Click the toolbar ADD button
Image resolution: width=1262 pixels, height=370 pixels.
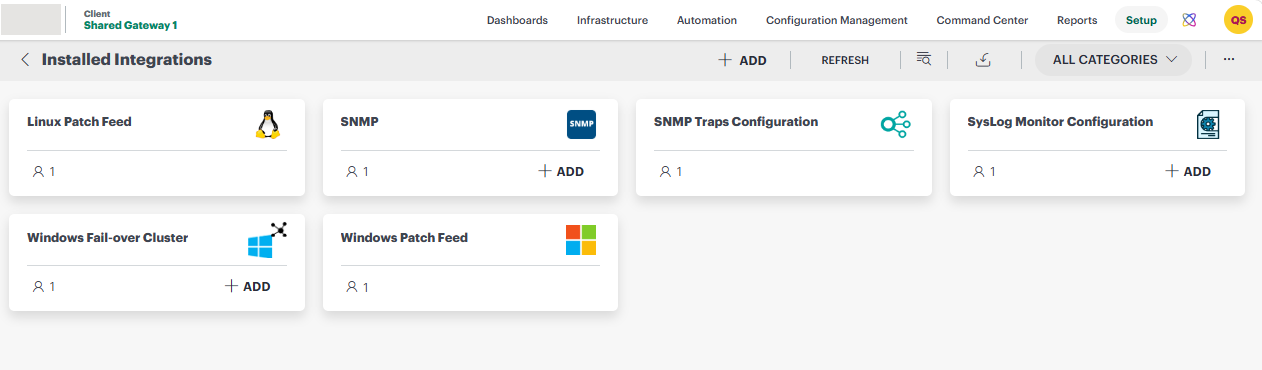pyautogui.click(x=742, y=60)
